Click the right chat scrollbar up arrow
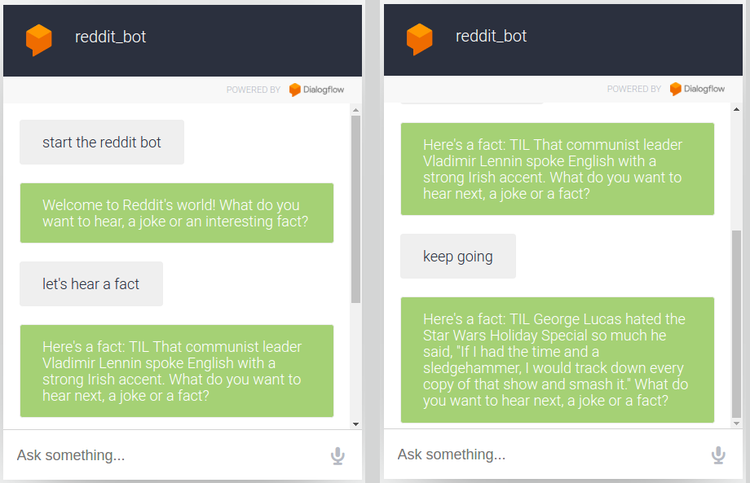 click(x=737, y=110)
